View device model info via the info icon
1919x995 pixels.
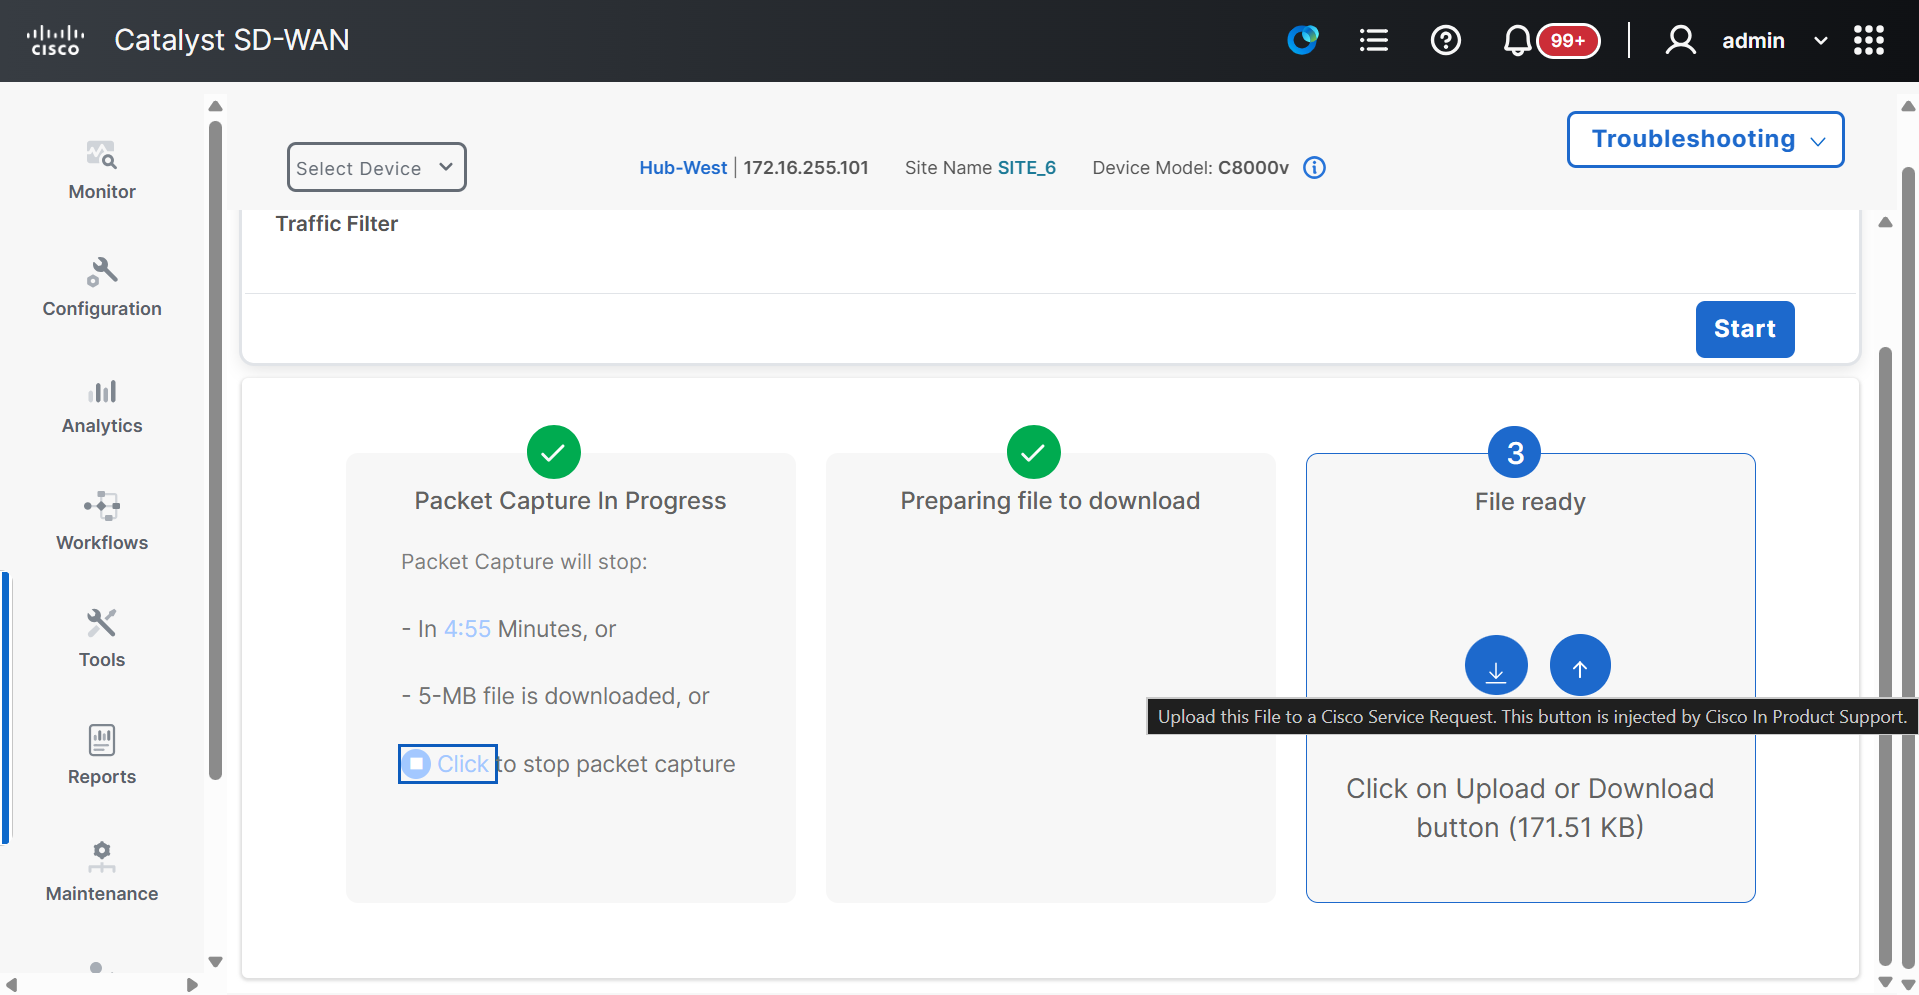(1313, 167)
